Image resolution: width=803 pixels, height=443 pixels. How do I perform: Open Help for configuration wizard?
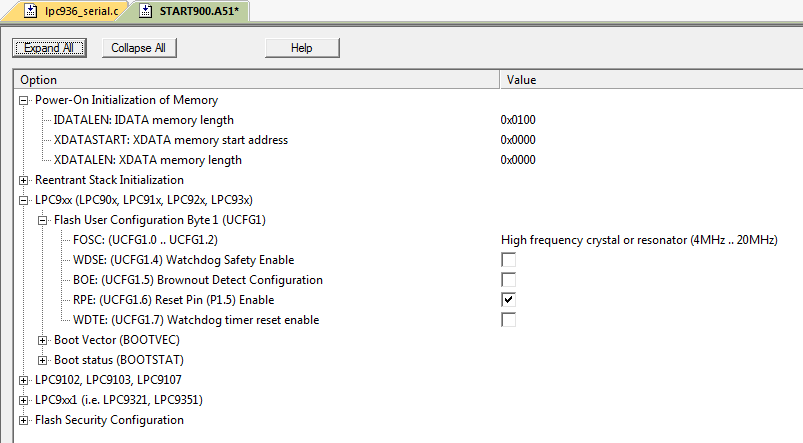pos(302,48)
